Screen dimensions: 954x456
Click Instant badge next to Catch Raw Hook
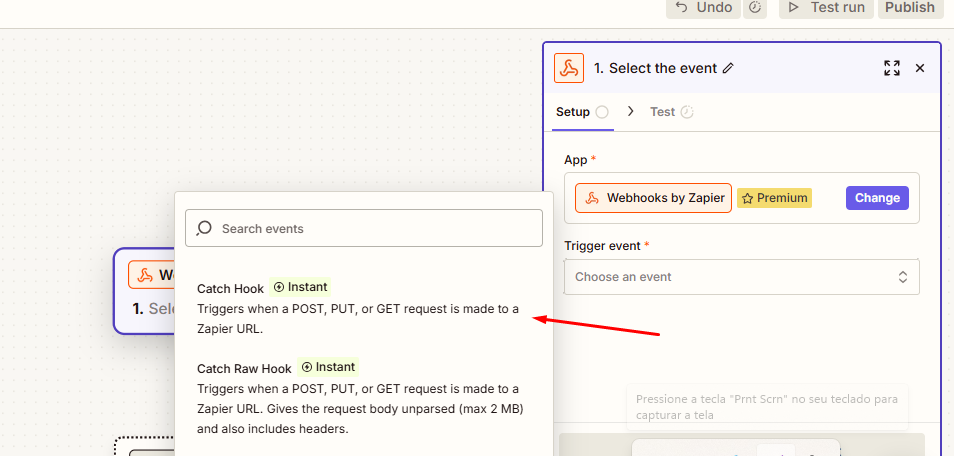coord(328,367)
